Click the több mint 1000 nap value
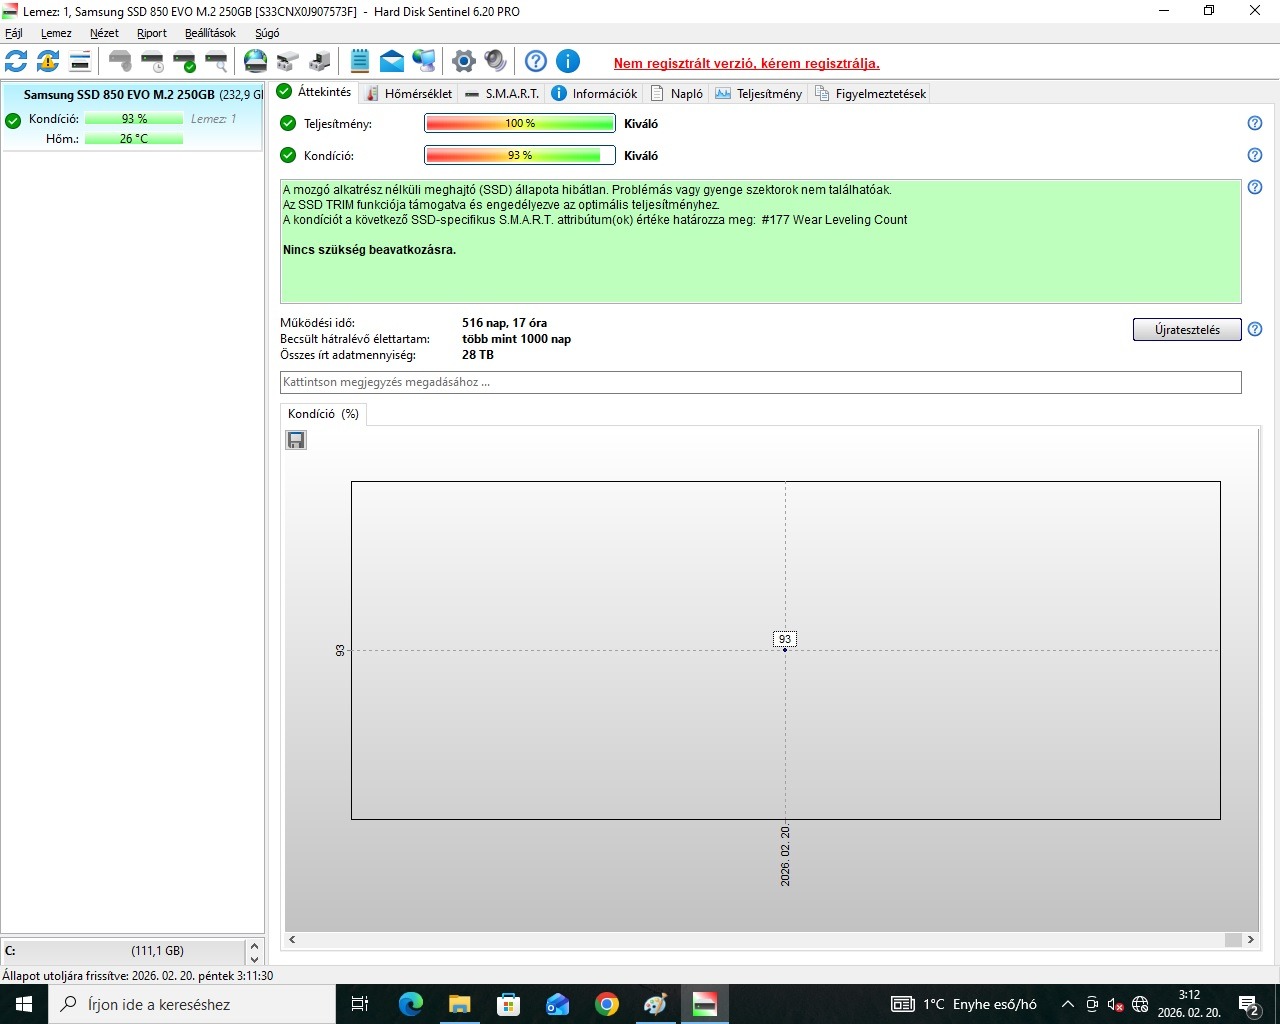Viewport: 1280px width, 1024px height. tap(516, 339)
